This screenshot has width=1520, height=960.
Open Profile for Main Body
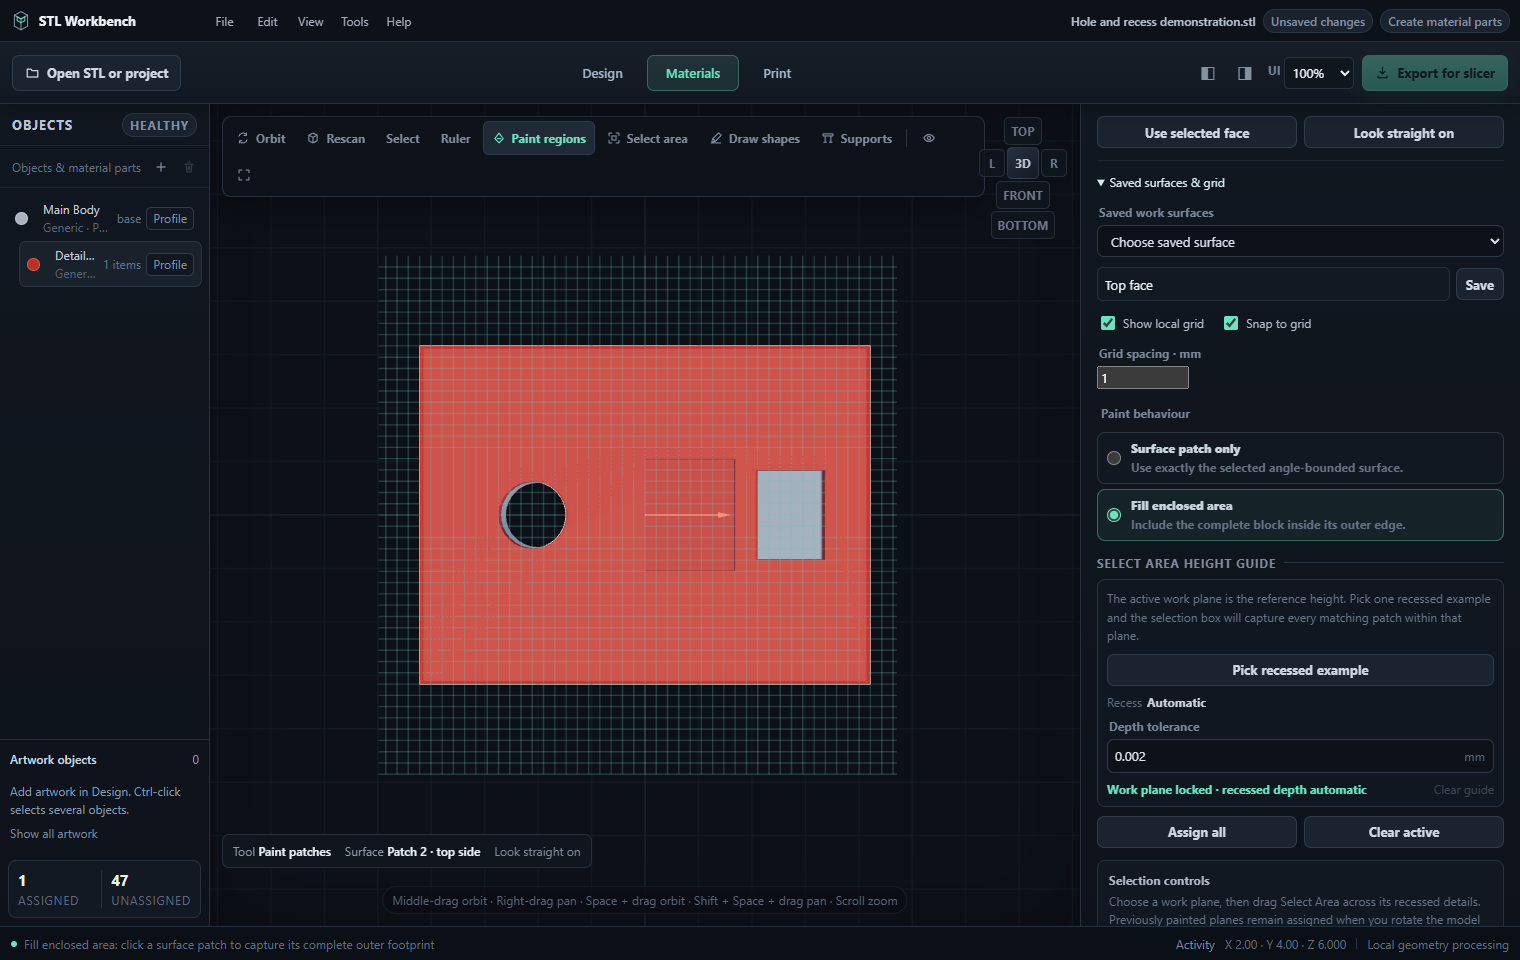[x=170, y=219]
